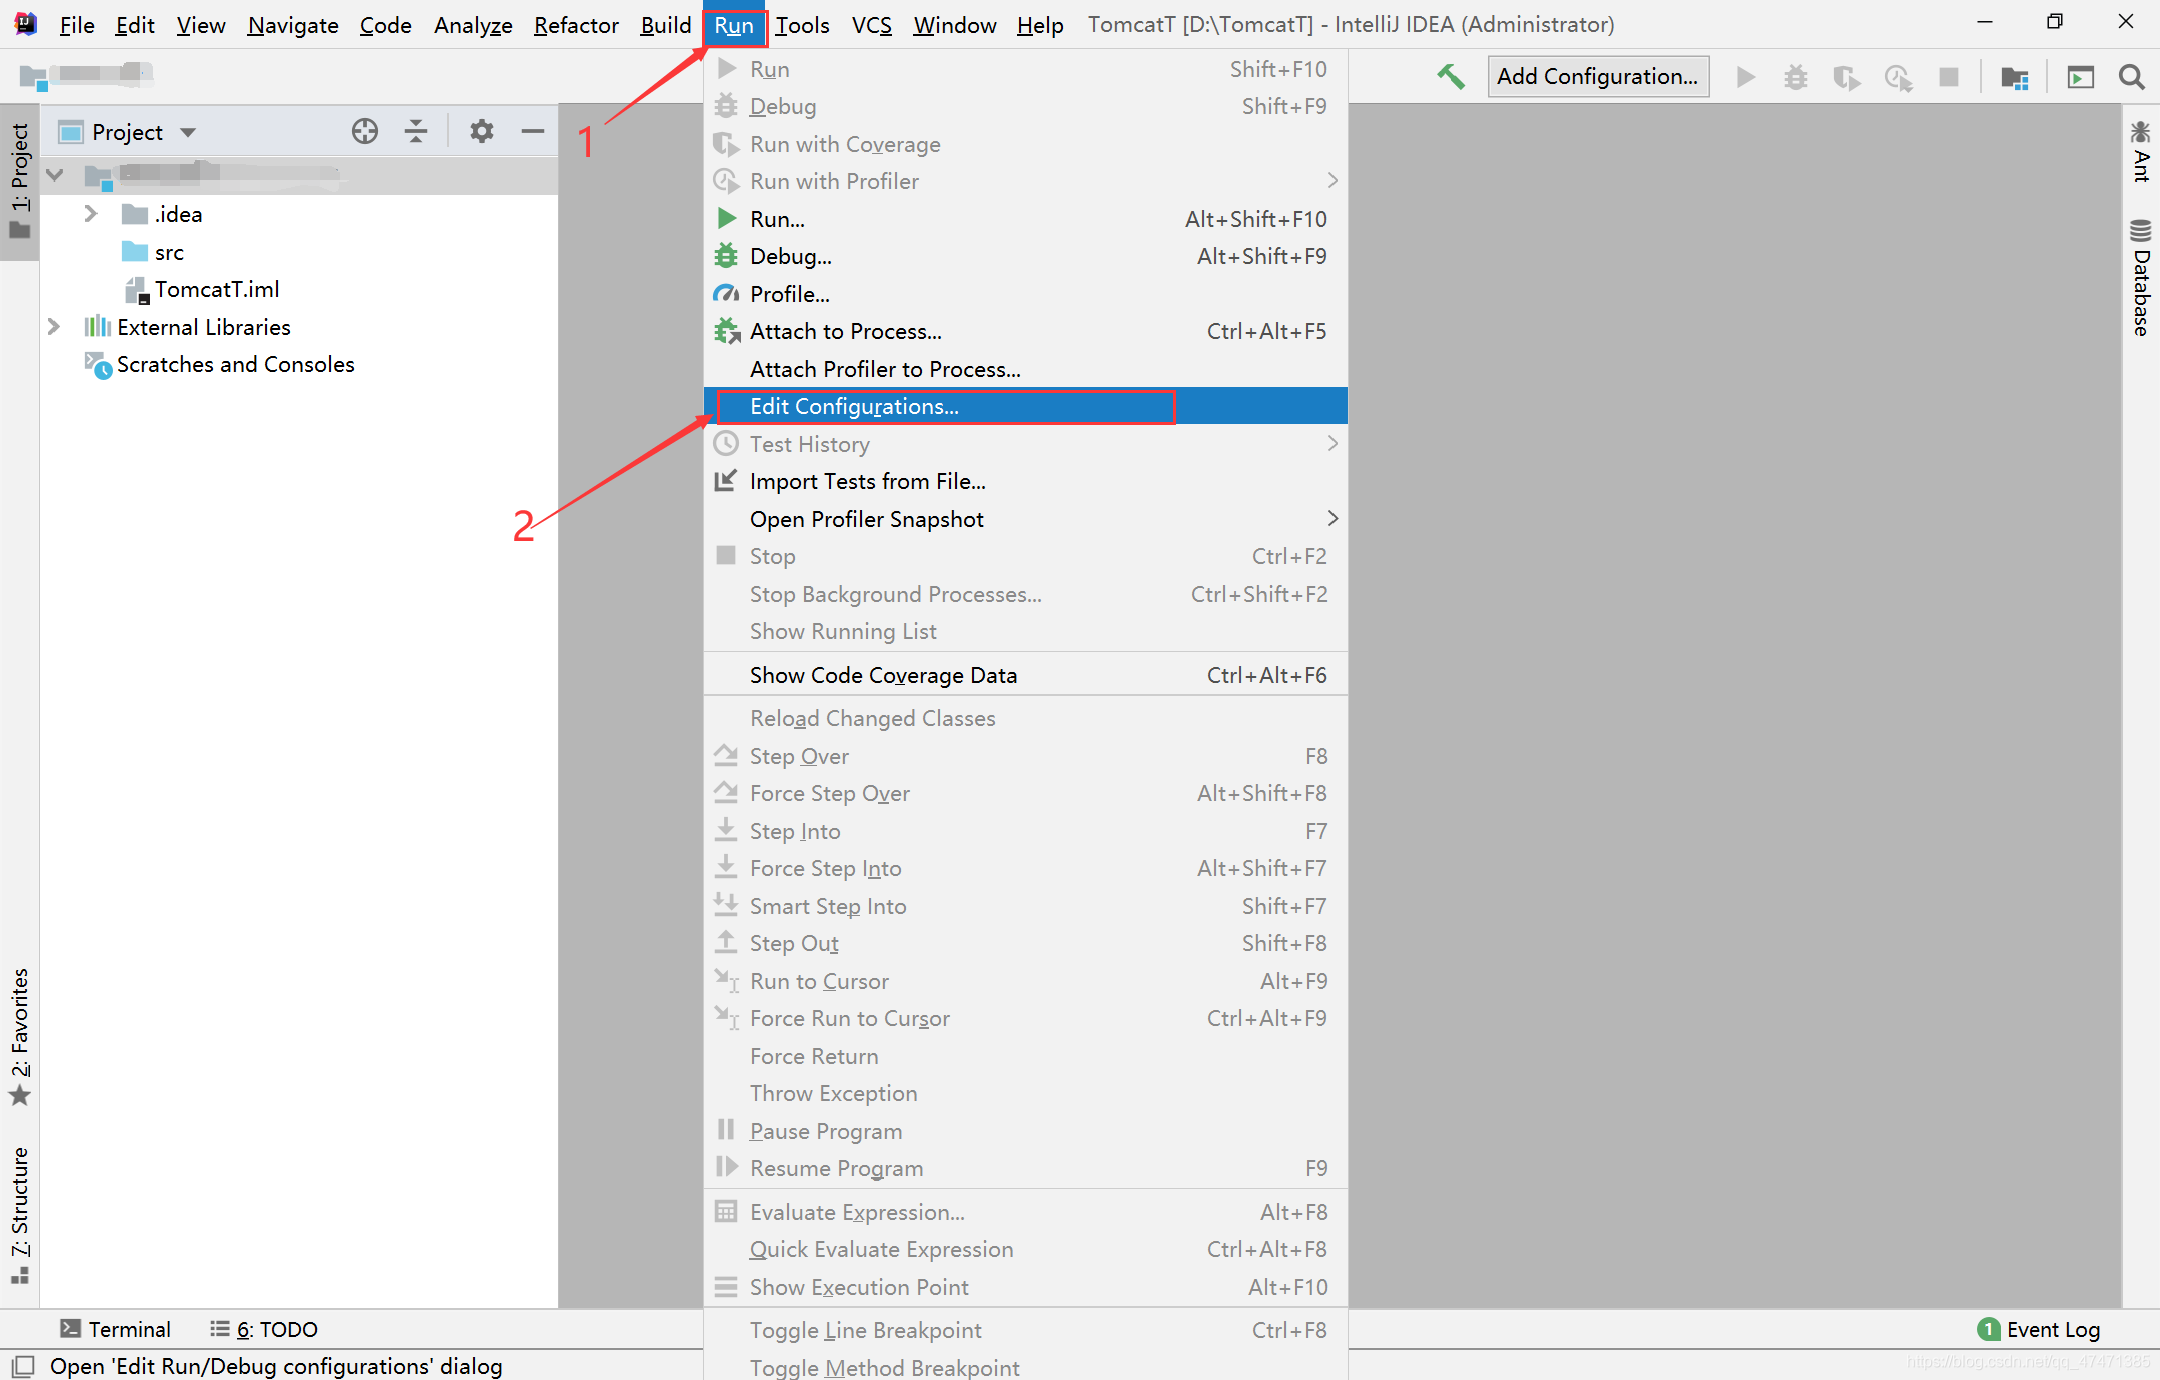
Task: Click Reload Changed Classes entry
Action: (x=1026, y=718)
